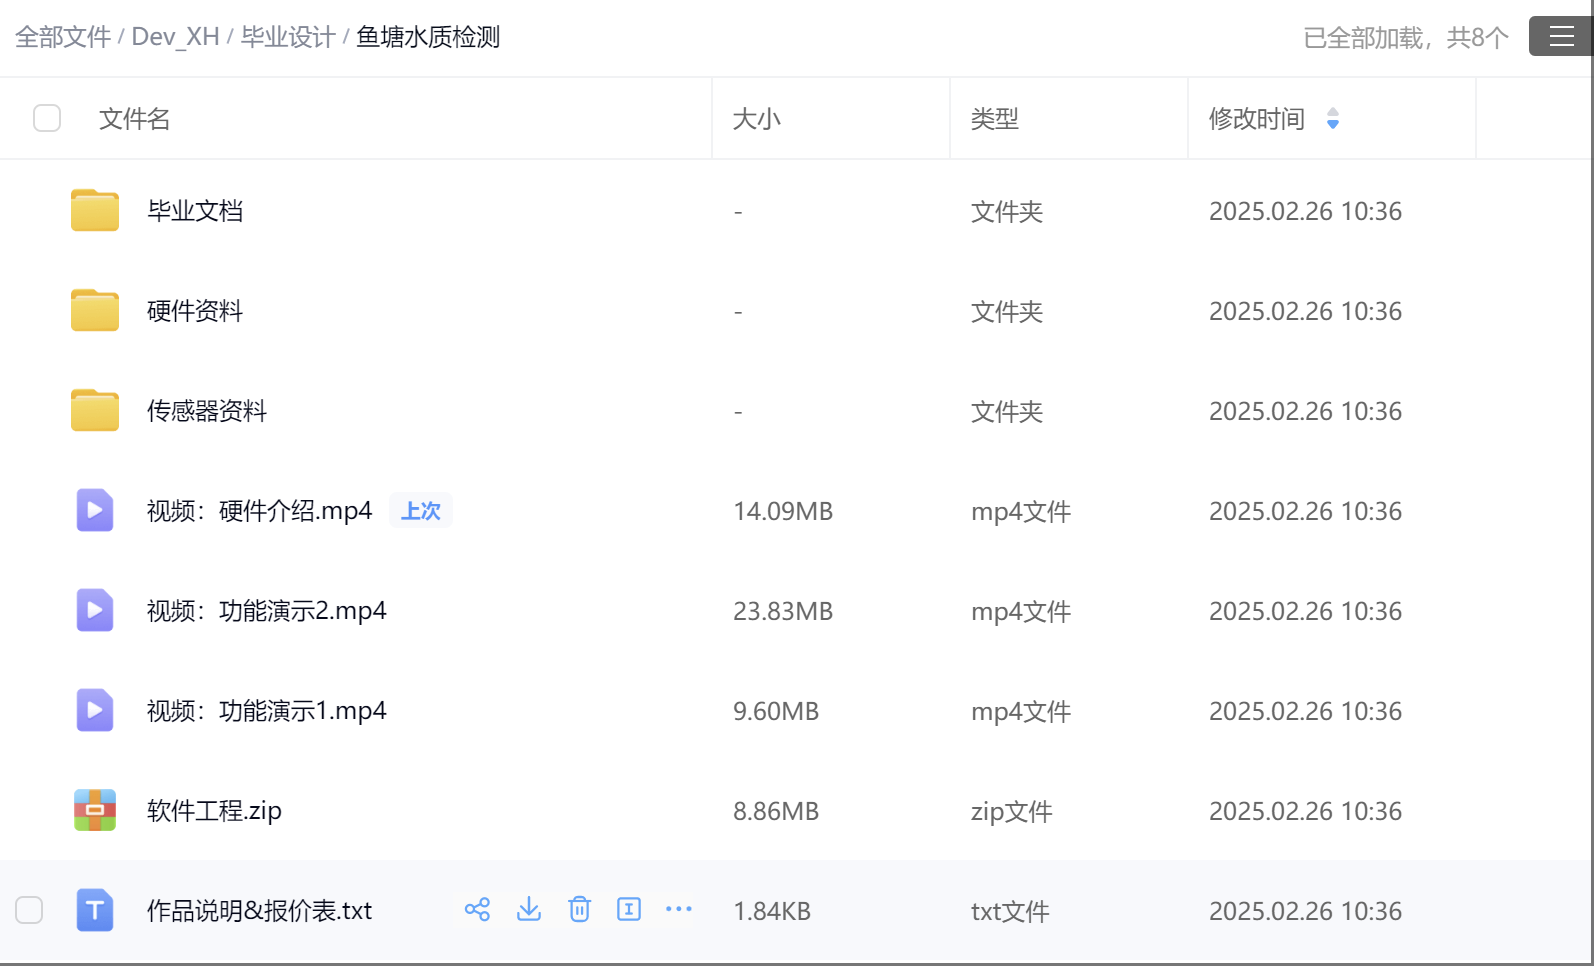Open the 传感器资料 folder icon
1594x966 pixels.
(x=95, y=410)
